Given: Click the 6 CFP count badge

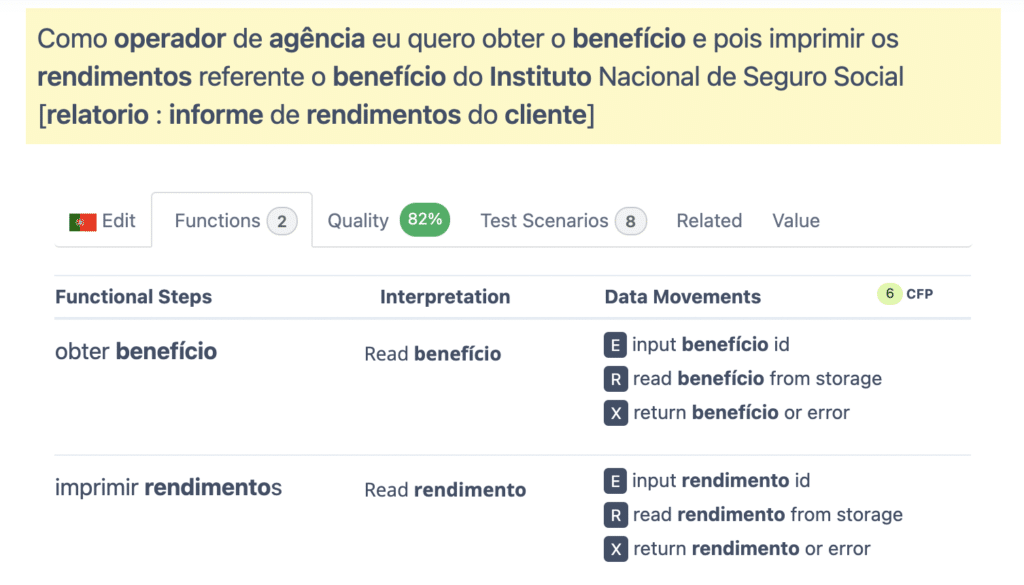Looking at the screenshot, I should click(889, 294).
